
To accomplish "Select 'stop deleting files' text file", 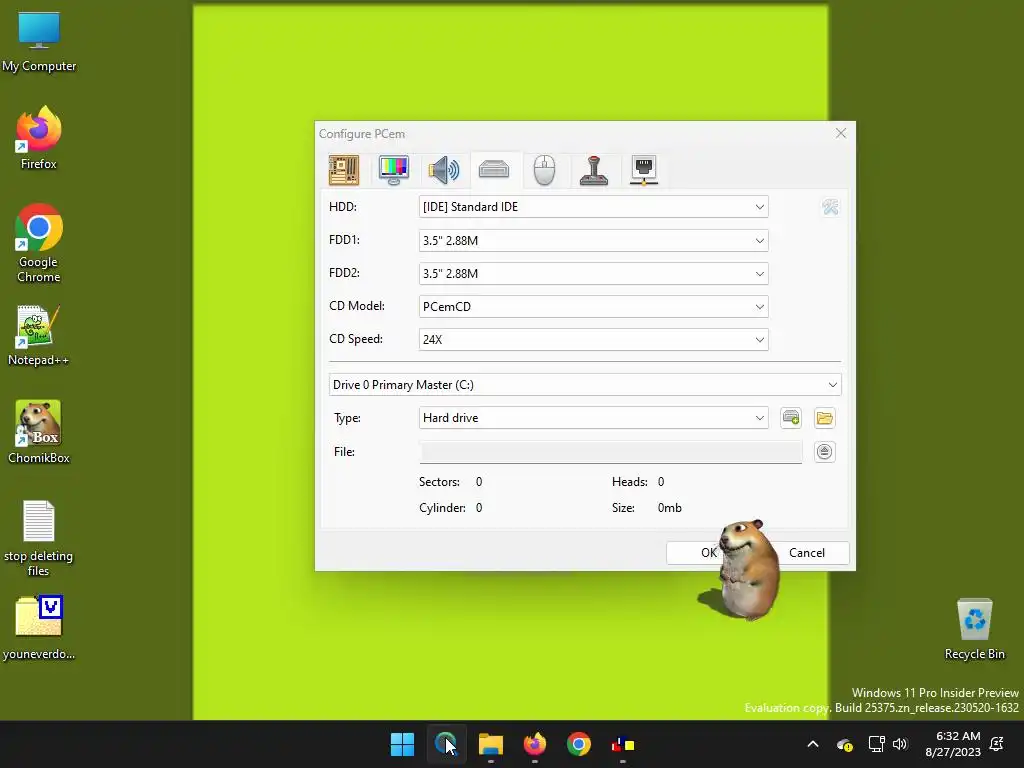I will pyautogui.click(x=39, y=538).
